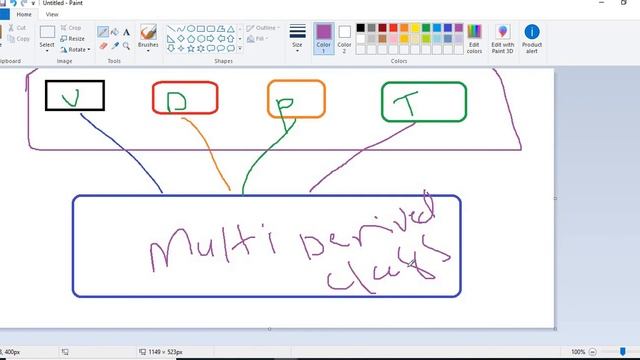Select the Text tool
Screen dimensions: 640x360
click(x=127, y=32)
